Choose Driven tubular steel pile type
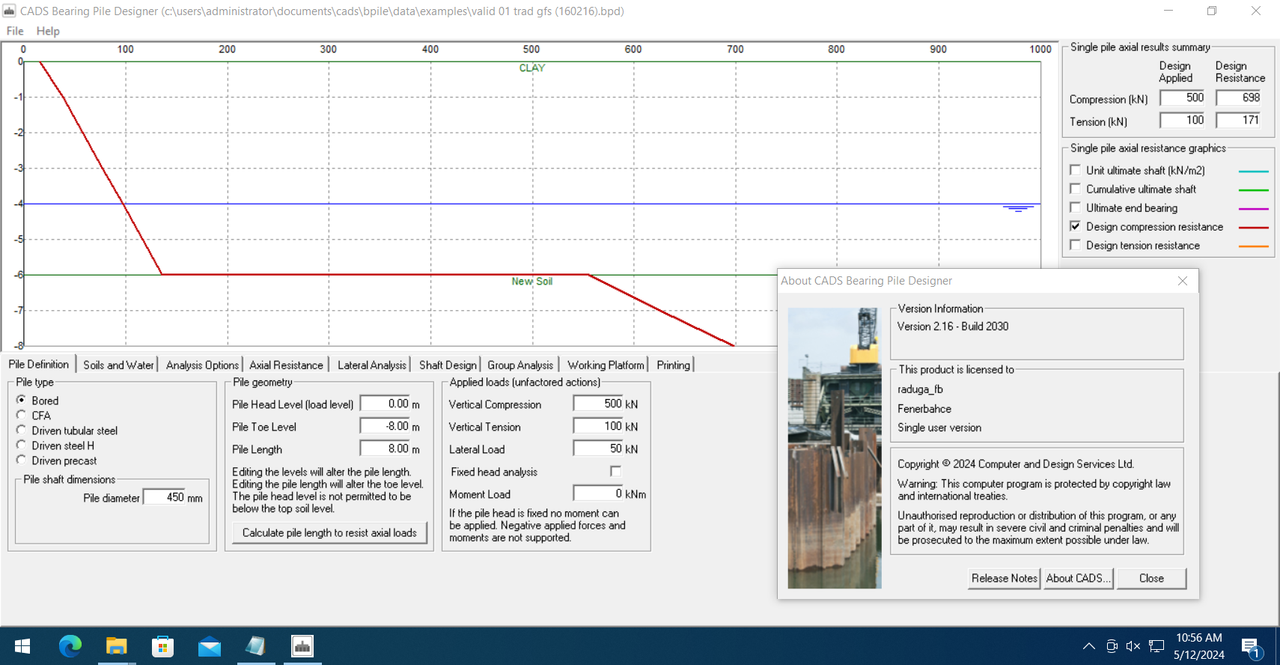This screenshot has width=1280, height=665. [x=67, y=430]
